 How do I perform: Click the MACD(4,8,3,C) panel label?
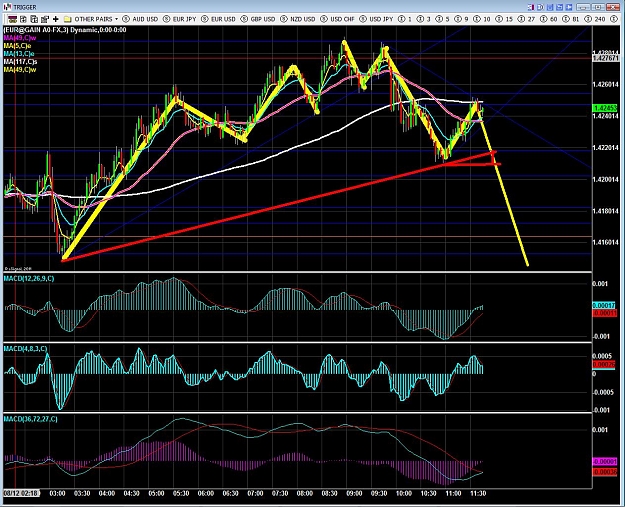[25, 349]
